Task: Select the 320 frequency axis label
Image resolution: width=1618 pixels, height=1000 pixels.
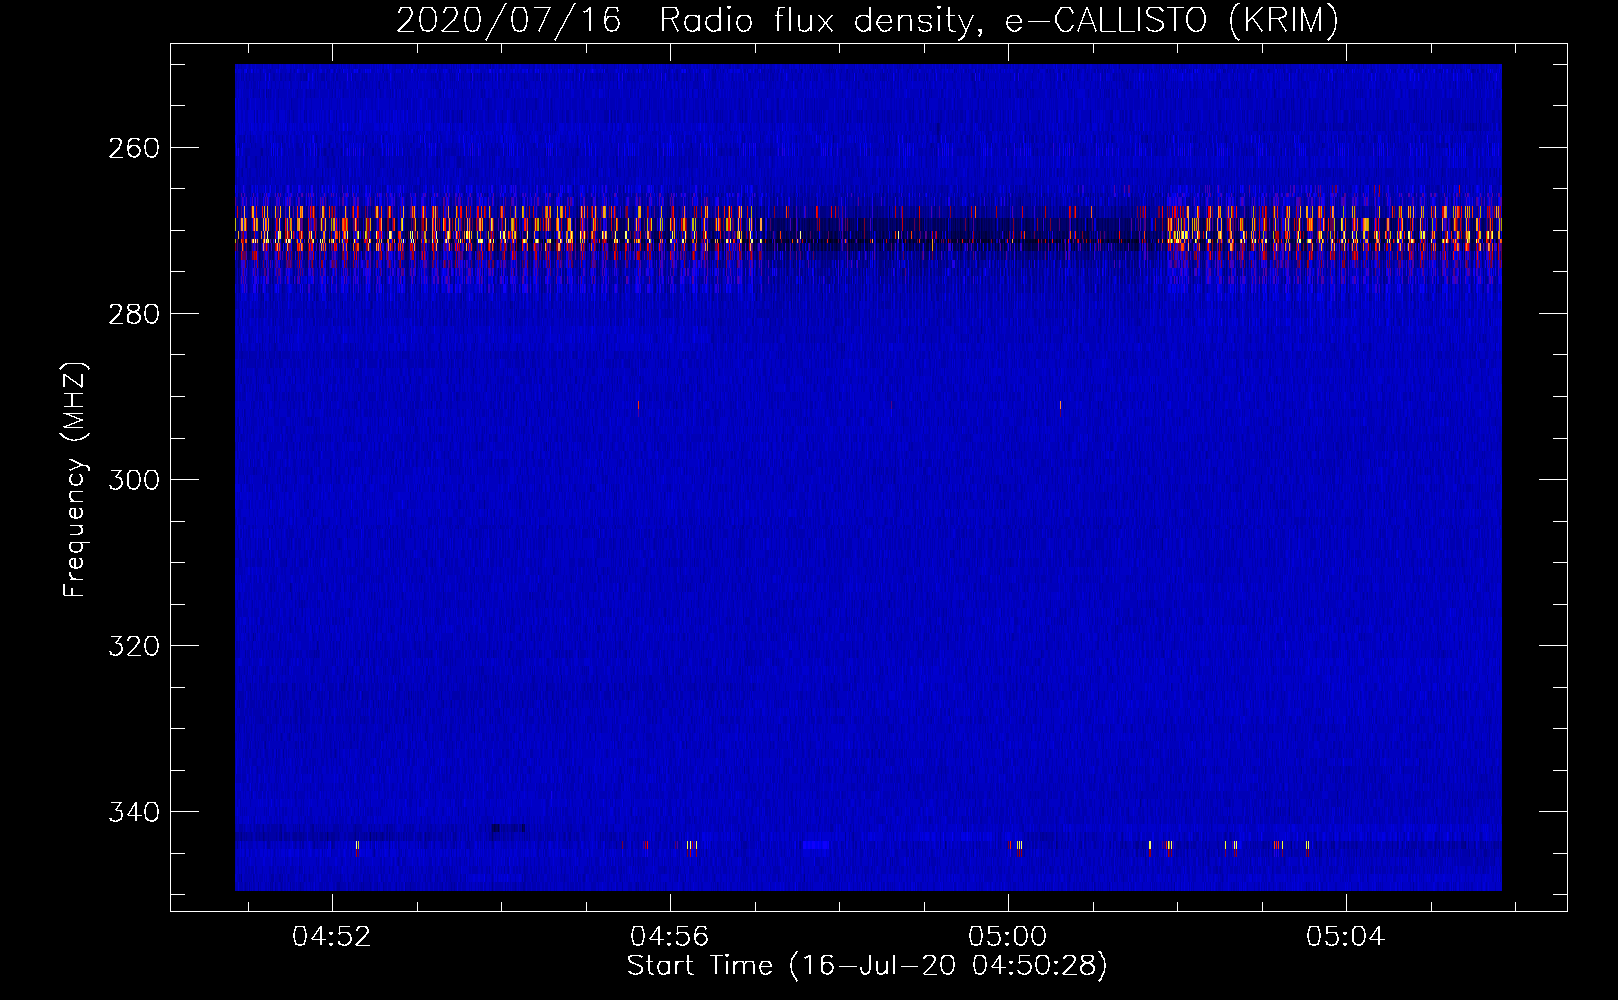Action: (x=134, y=646)
